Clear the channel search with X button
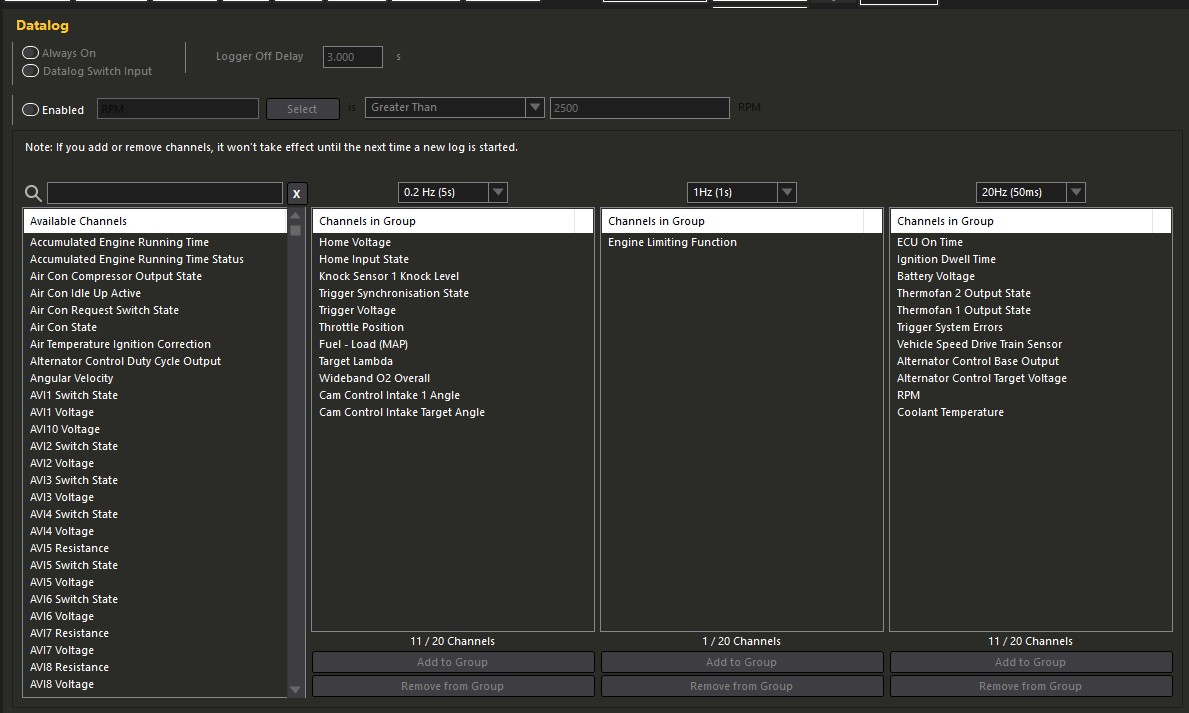The width and height of the screenshot is (1189, 713). [x=296, y=193]
